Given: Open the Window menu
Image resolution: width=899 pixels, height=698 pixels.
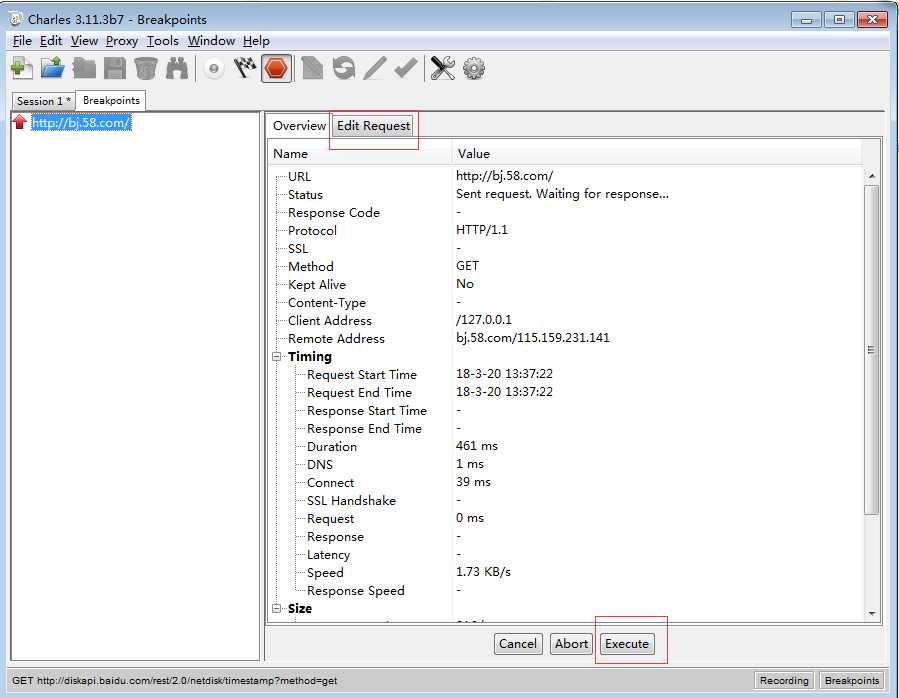Looking at the screenshot, I should 211,41.
